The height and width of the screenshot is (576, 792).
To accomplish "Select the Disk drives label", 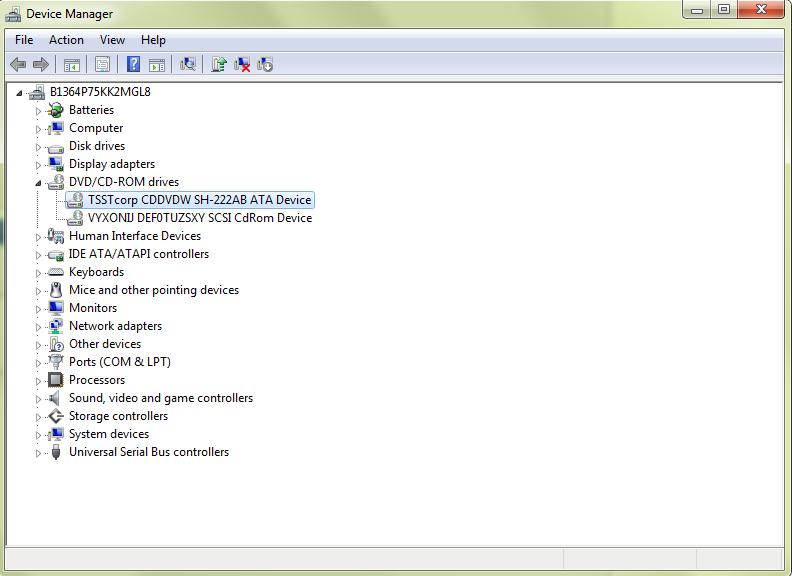I will 97,146.
